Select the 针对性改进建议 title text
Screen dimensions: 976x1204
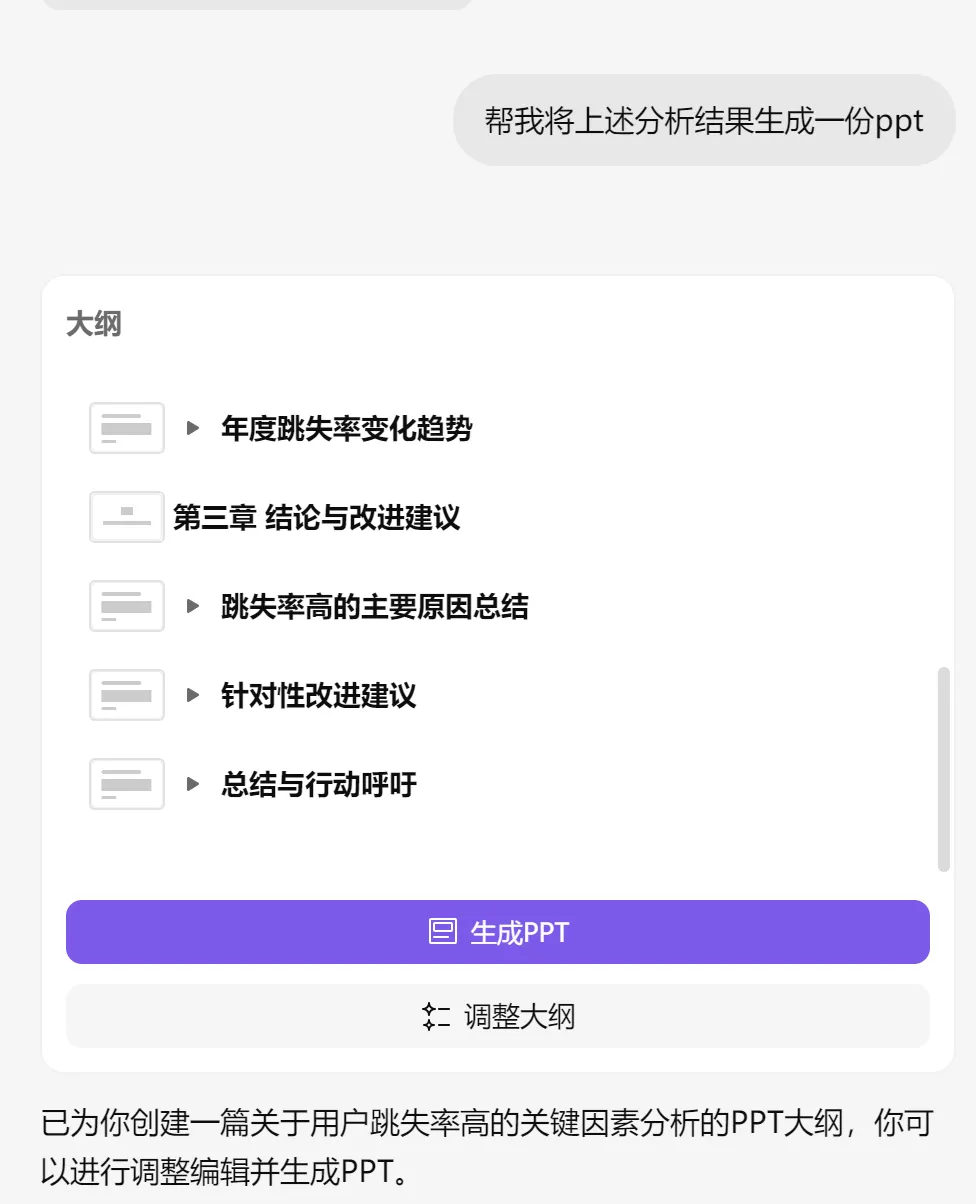(x=319, y=696)
